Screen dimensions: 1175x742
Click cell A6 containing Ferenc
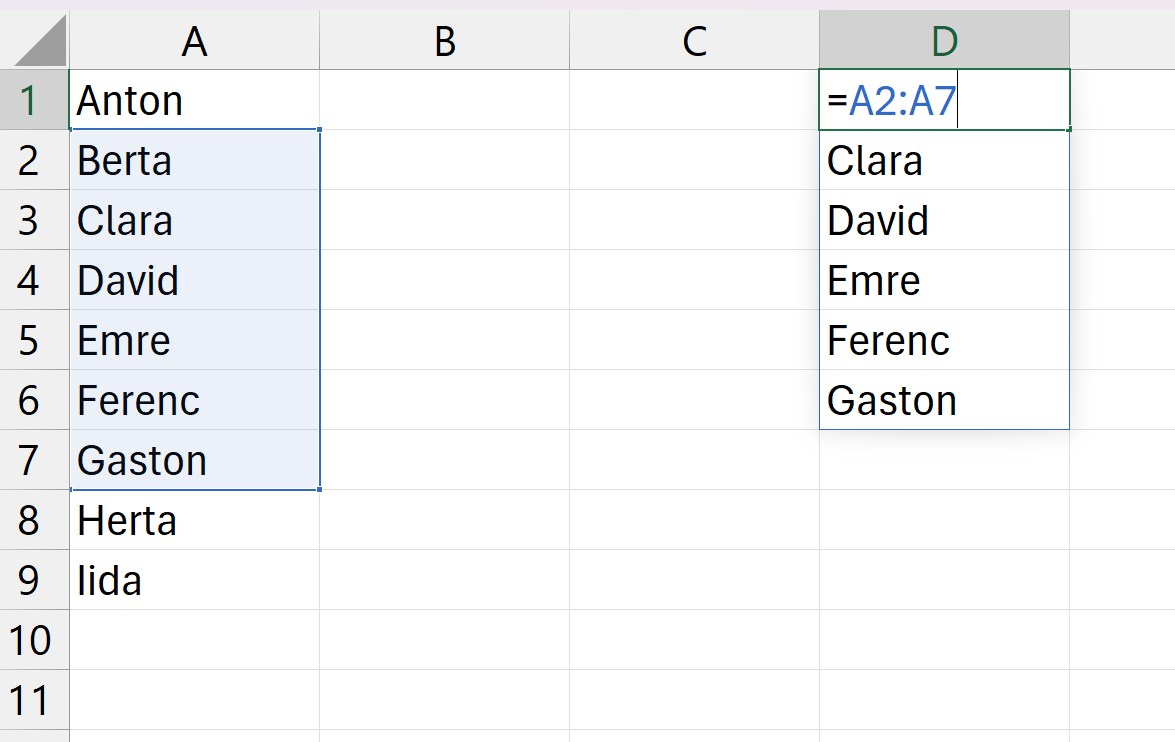pos(194,400)
